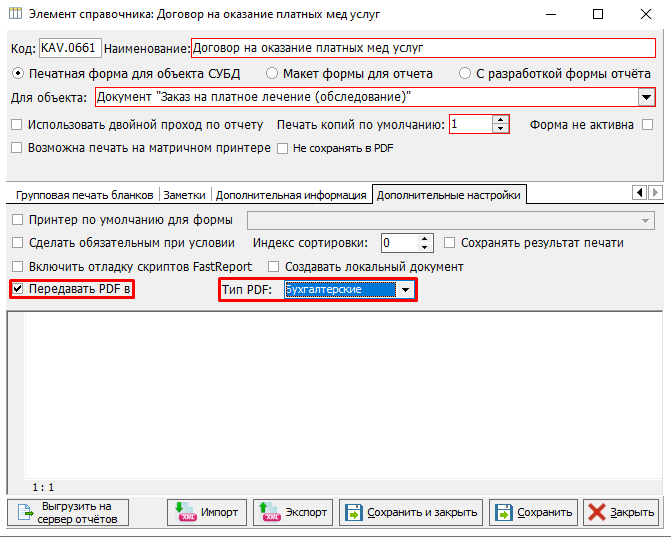
Task: Click the Индекс сортировки input field
Action: (399, 243)
